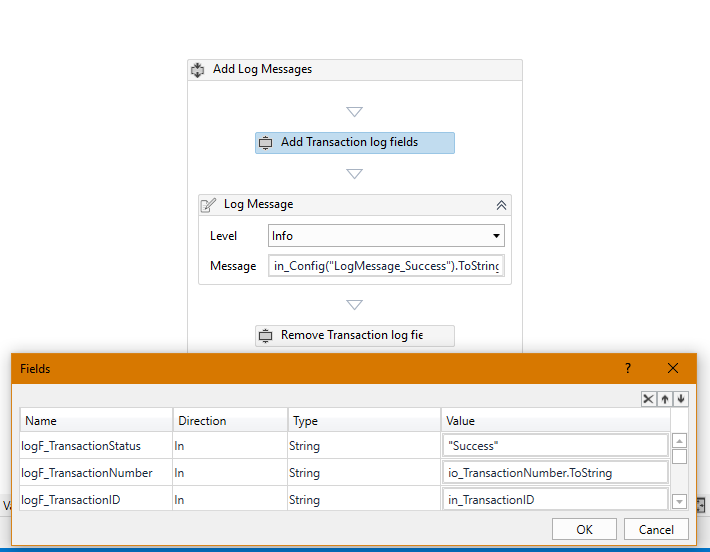Click the Add Transaction log fields activity icon
Image resolution: width=710 pixels, height=552 pixels.
265,143
